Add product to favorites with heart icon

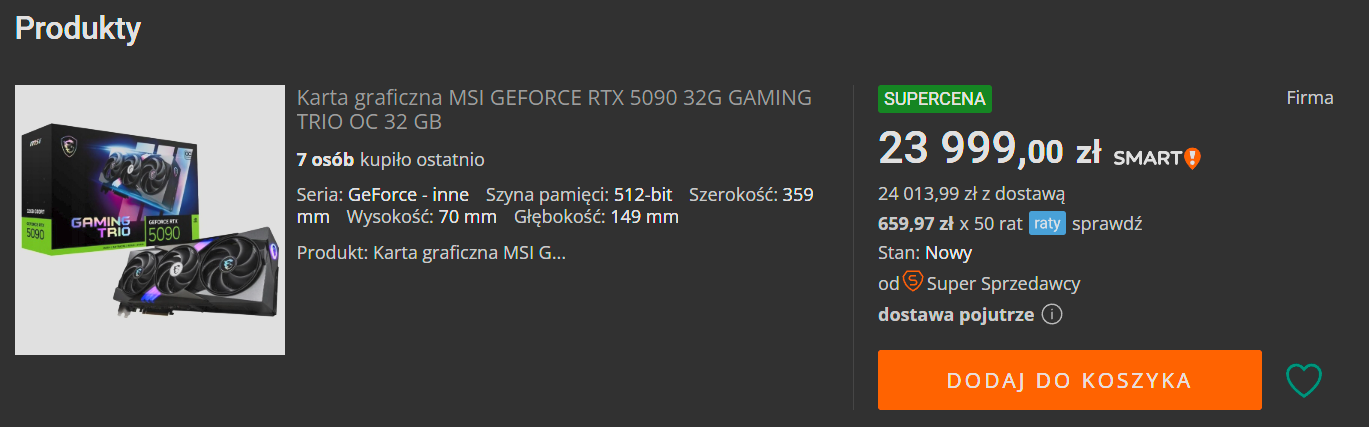(x=1303, y=380)
